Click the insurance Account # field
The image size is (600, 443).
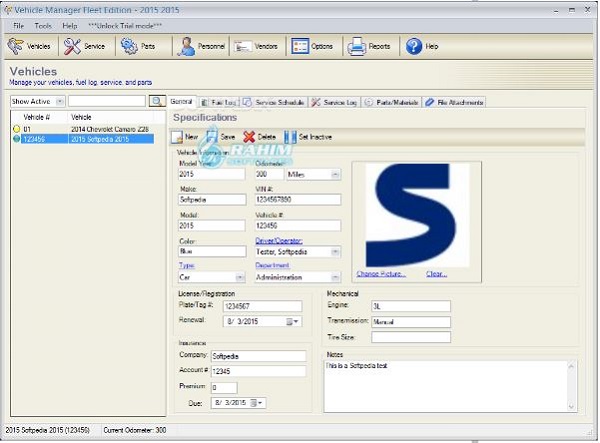click(258, 371)
